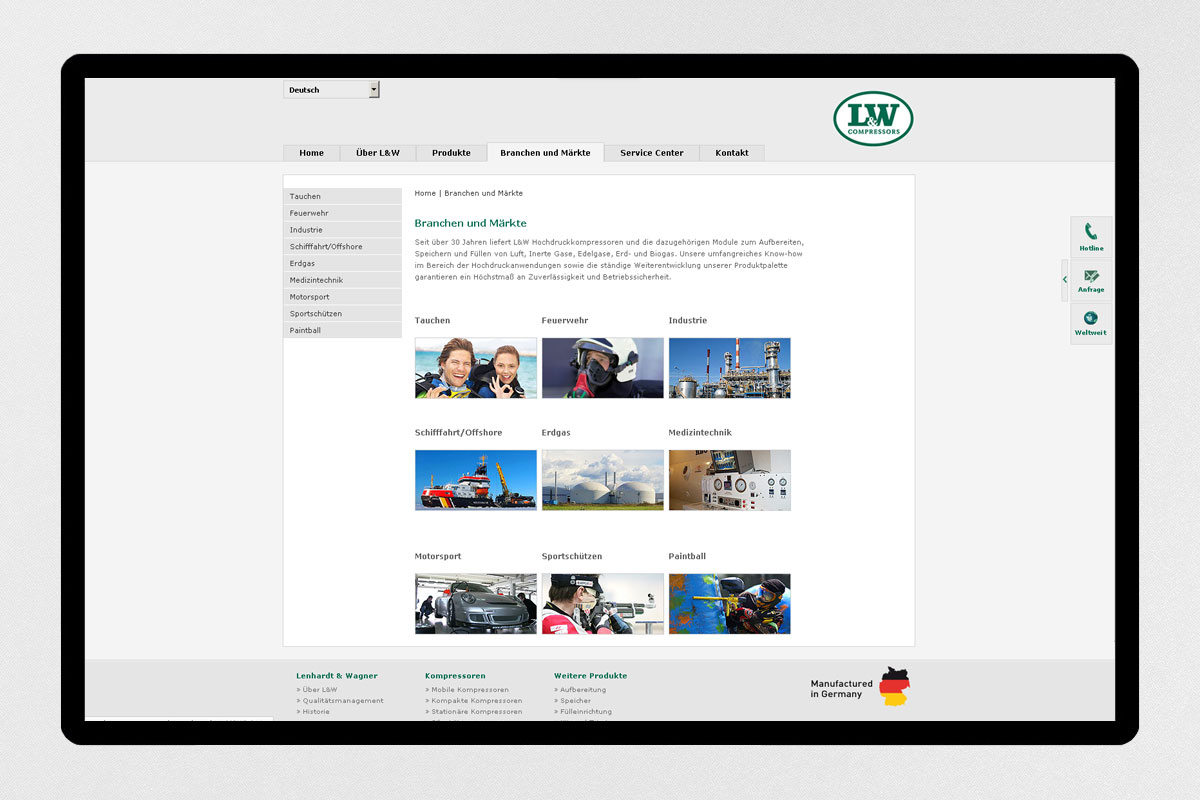
Task: Select the Motorsport car thumbnail
Action: click(x=475, y=603)
